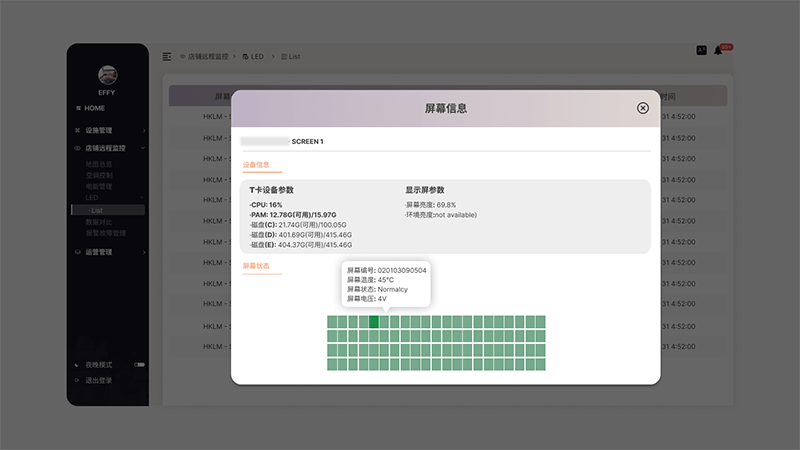Image resolution: width=800 pixels, height=450 pixels.
Task: Click LED breadcrumb link
Action: (x=257, y=57)
